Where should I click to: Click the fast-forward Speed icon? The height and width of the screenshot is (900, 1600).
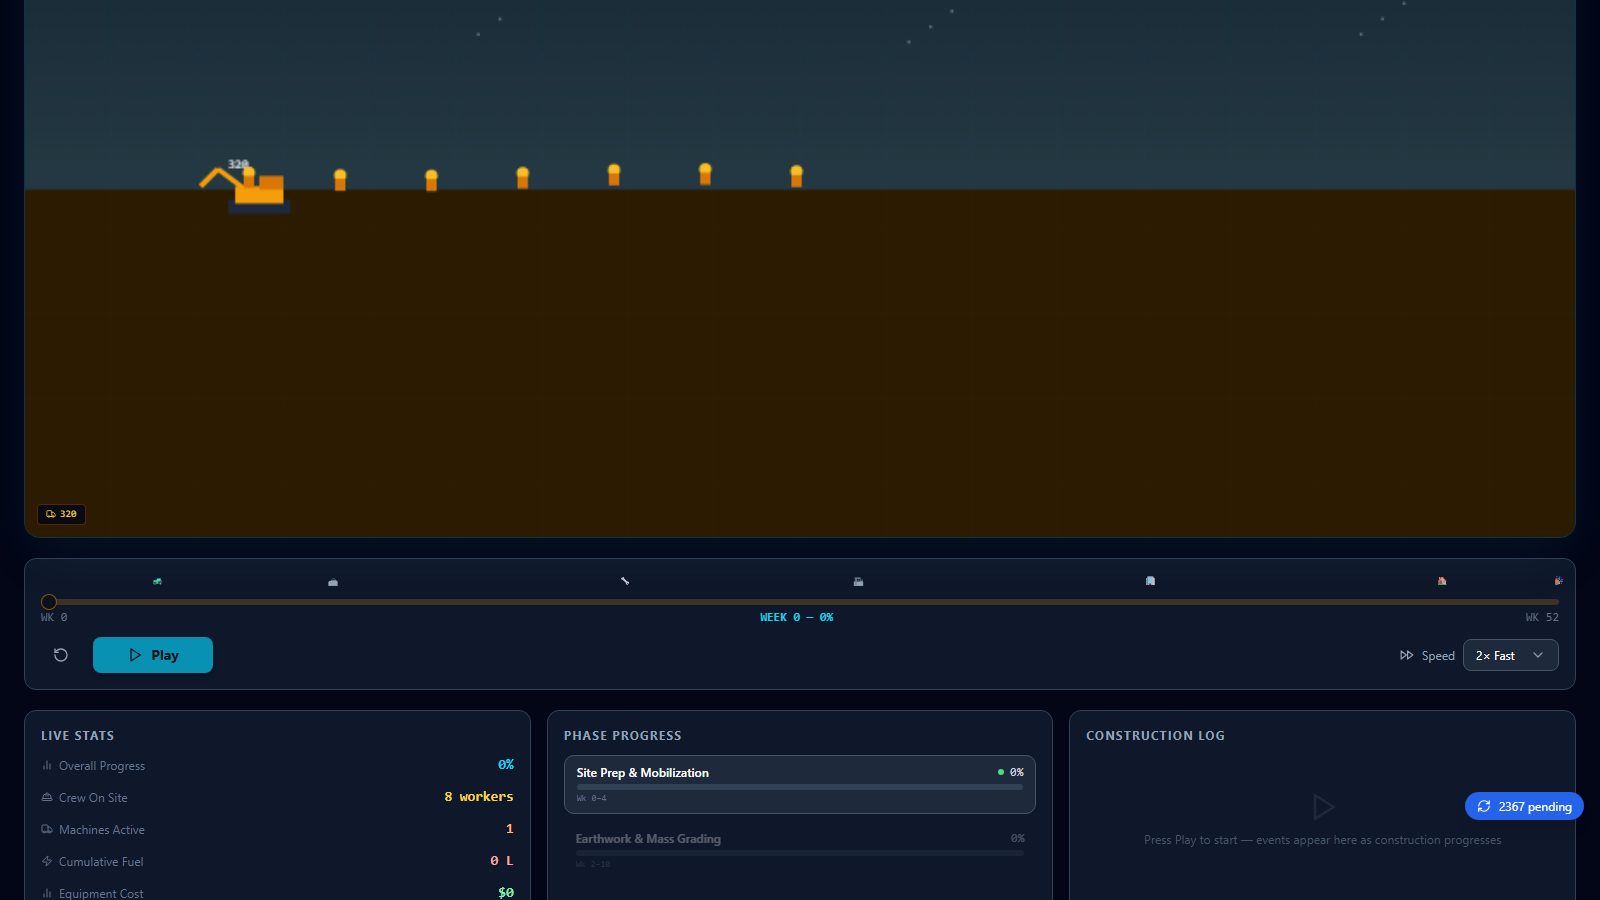[1406, 655]
